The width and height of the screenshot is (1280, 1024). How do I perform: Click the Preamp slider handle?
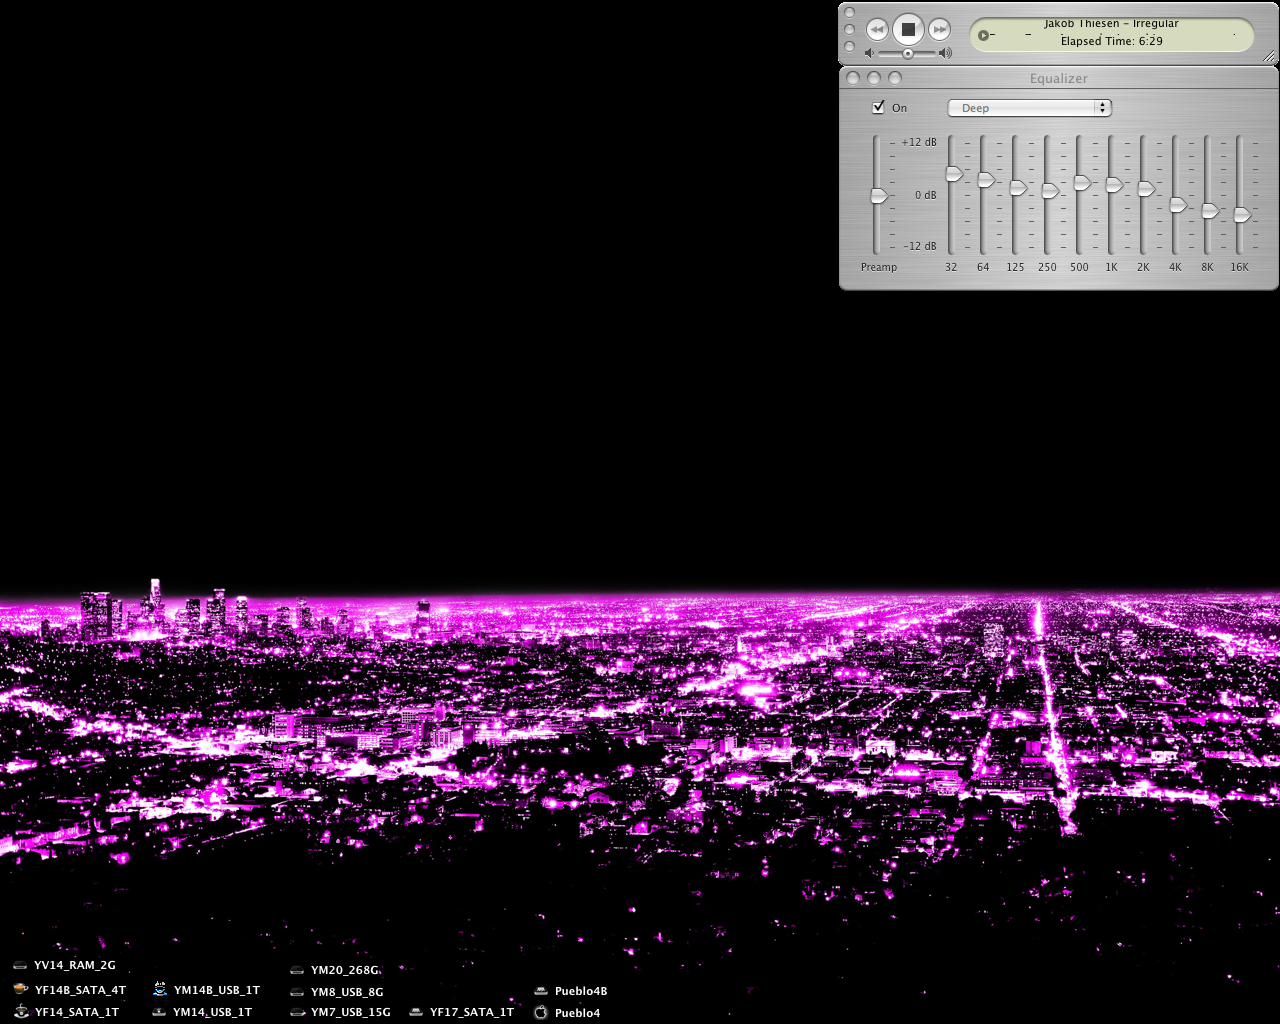coord(879,196)
